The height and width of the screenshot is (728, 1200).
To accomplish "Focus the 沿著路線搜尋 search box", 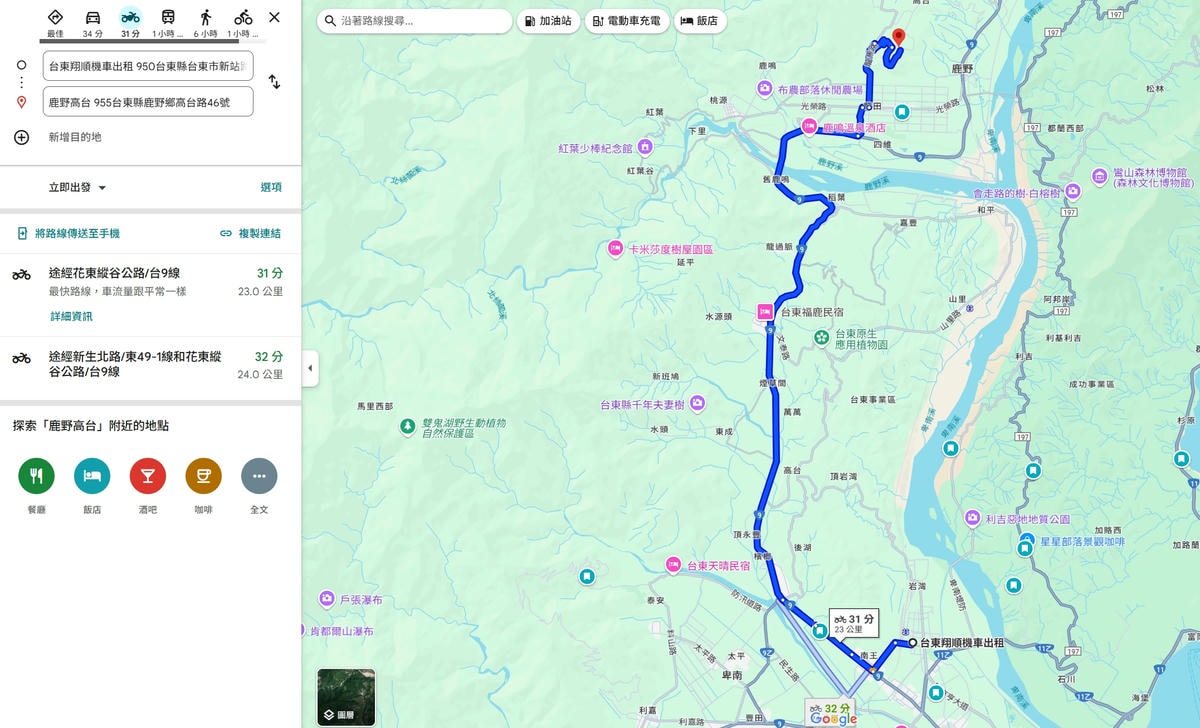I will pyautogui.click(x=415, y=20).
